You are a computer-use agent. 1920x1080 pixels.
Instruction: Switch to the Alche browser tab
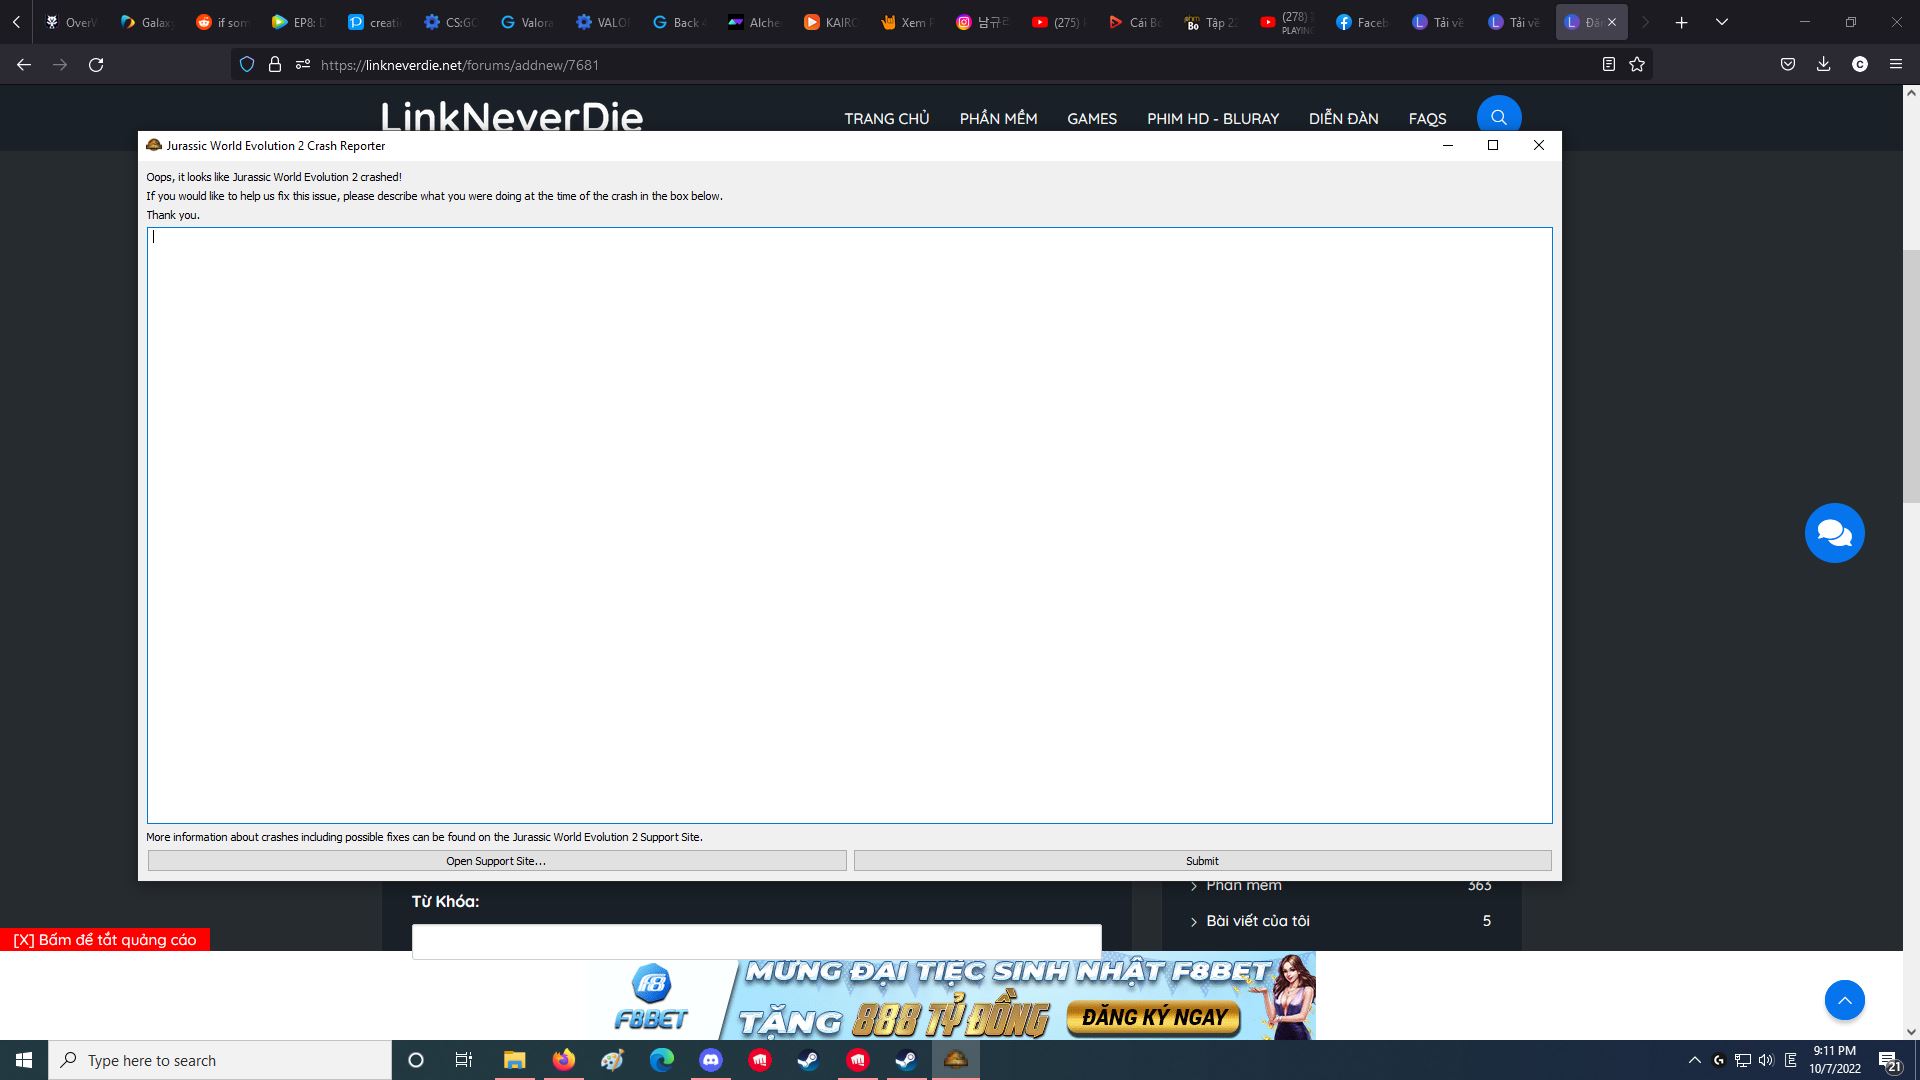click(754, 22)
